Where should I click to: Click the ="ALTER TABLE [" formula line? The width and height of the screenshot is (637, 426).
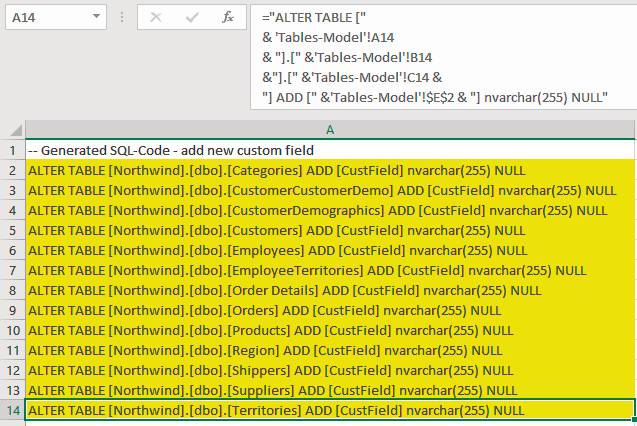coord(314,17)
